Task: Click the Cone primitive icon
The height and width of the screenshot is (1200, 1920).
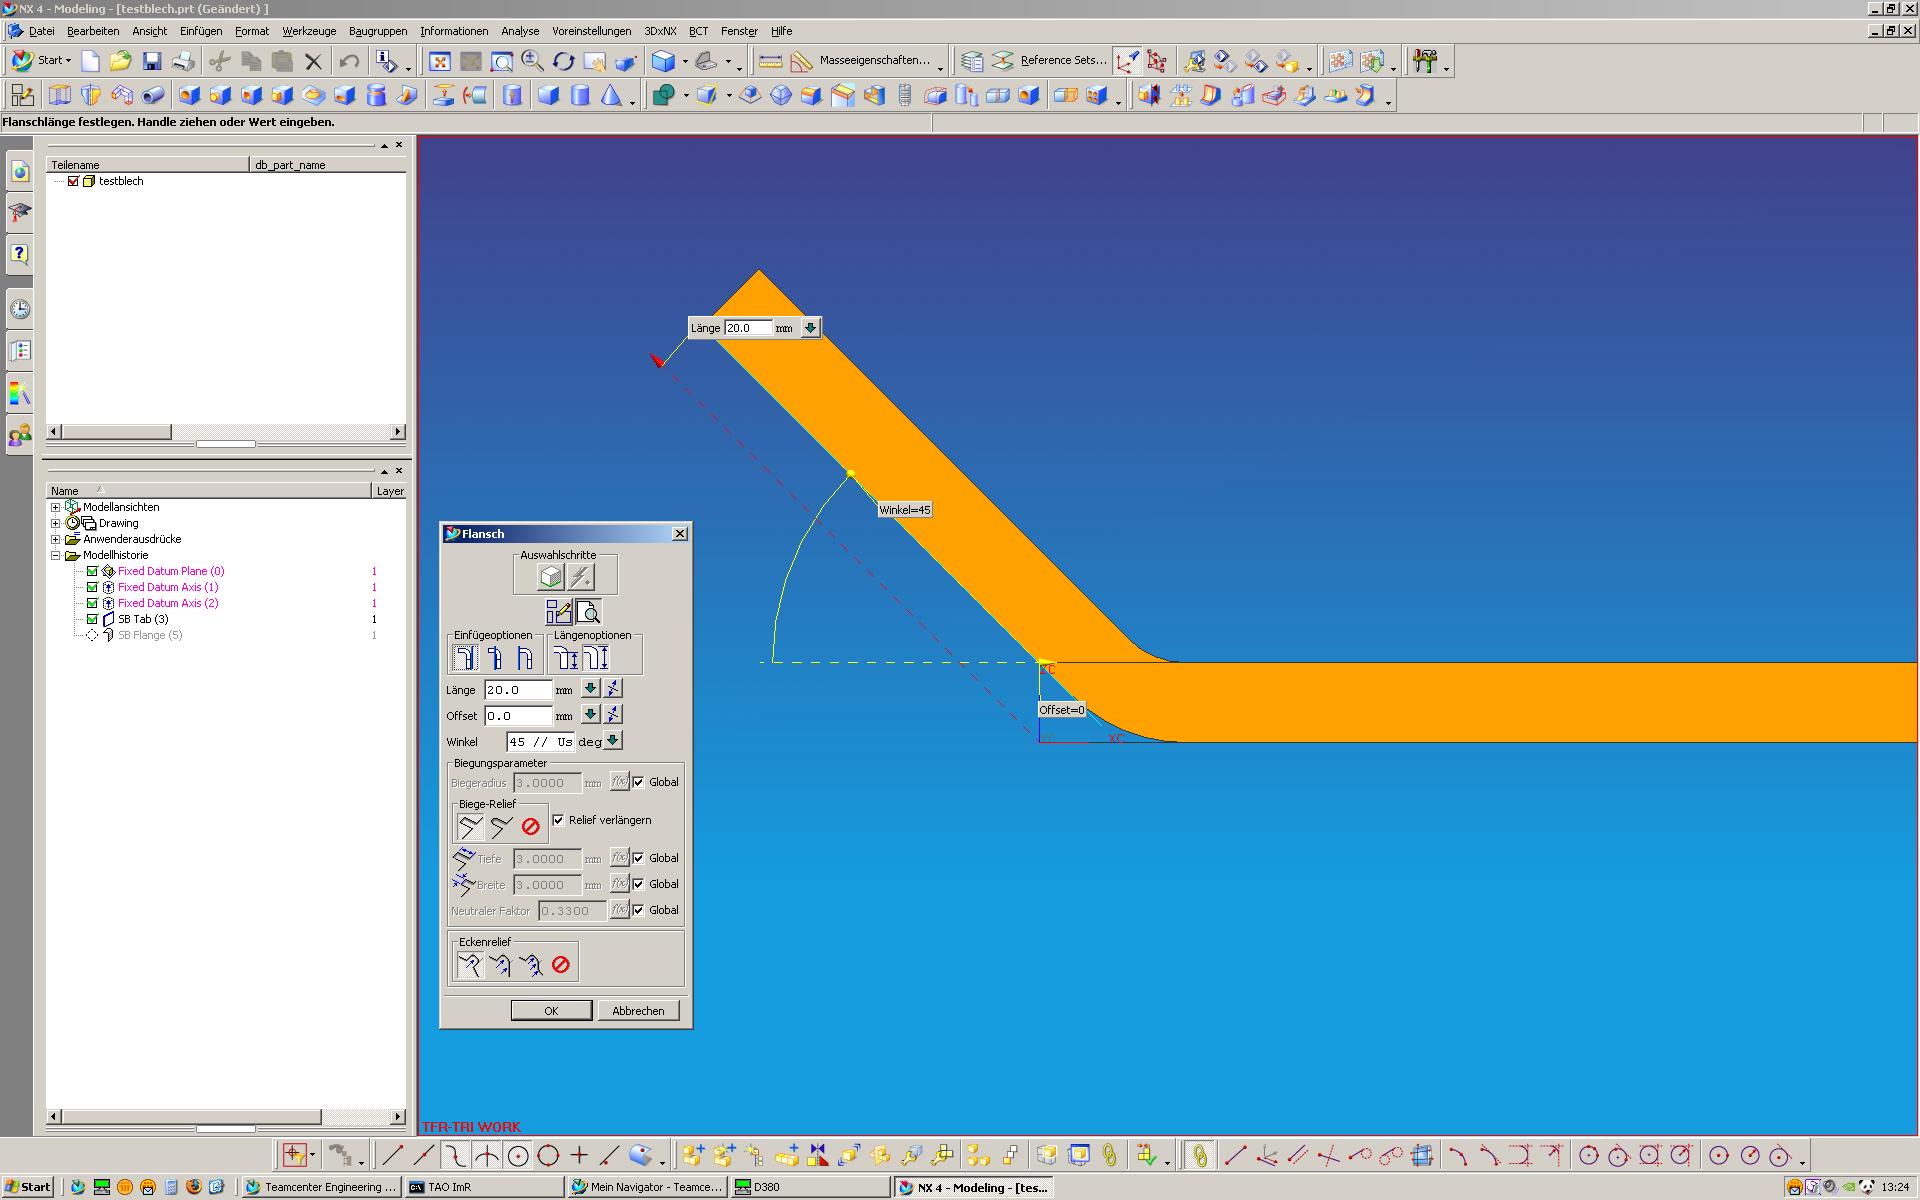Action: [611, 96]
